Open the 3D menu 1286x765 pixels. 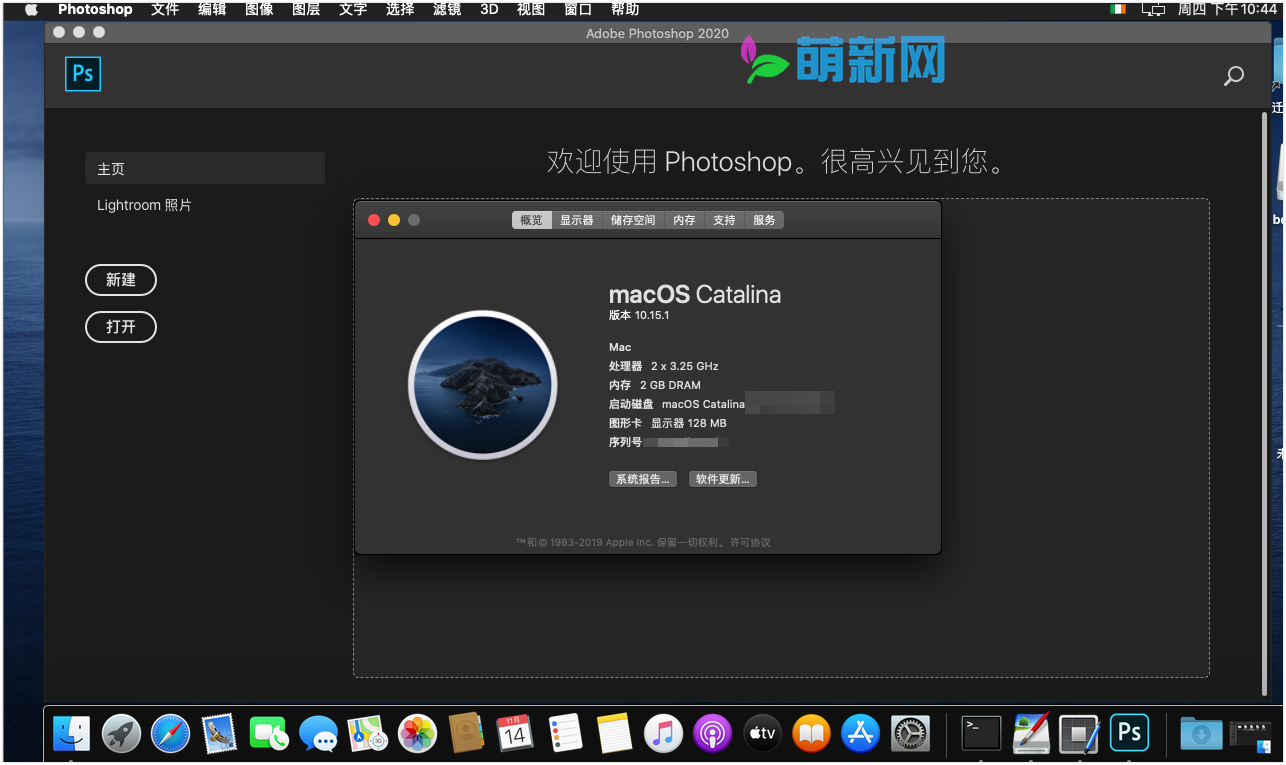[x=489, y=9]
